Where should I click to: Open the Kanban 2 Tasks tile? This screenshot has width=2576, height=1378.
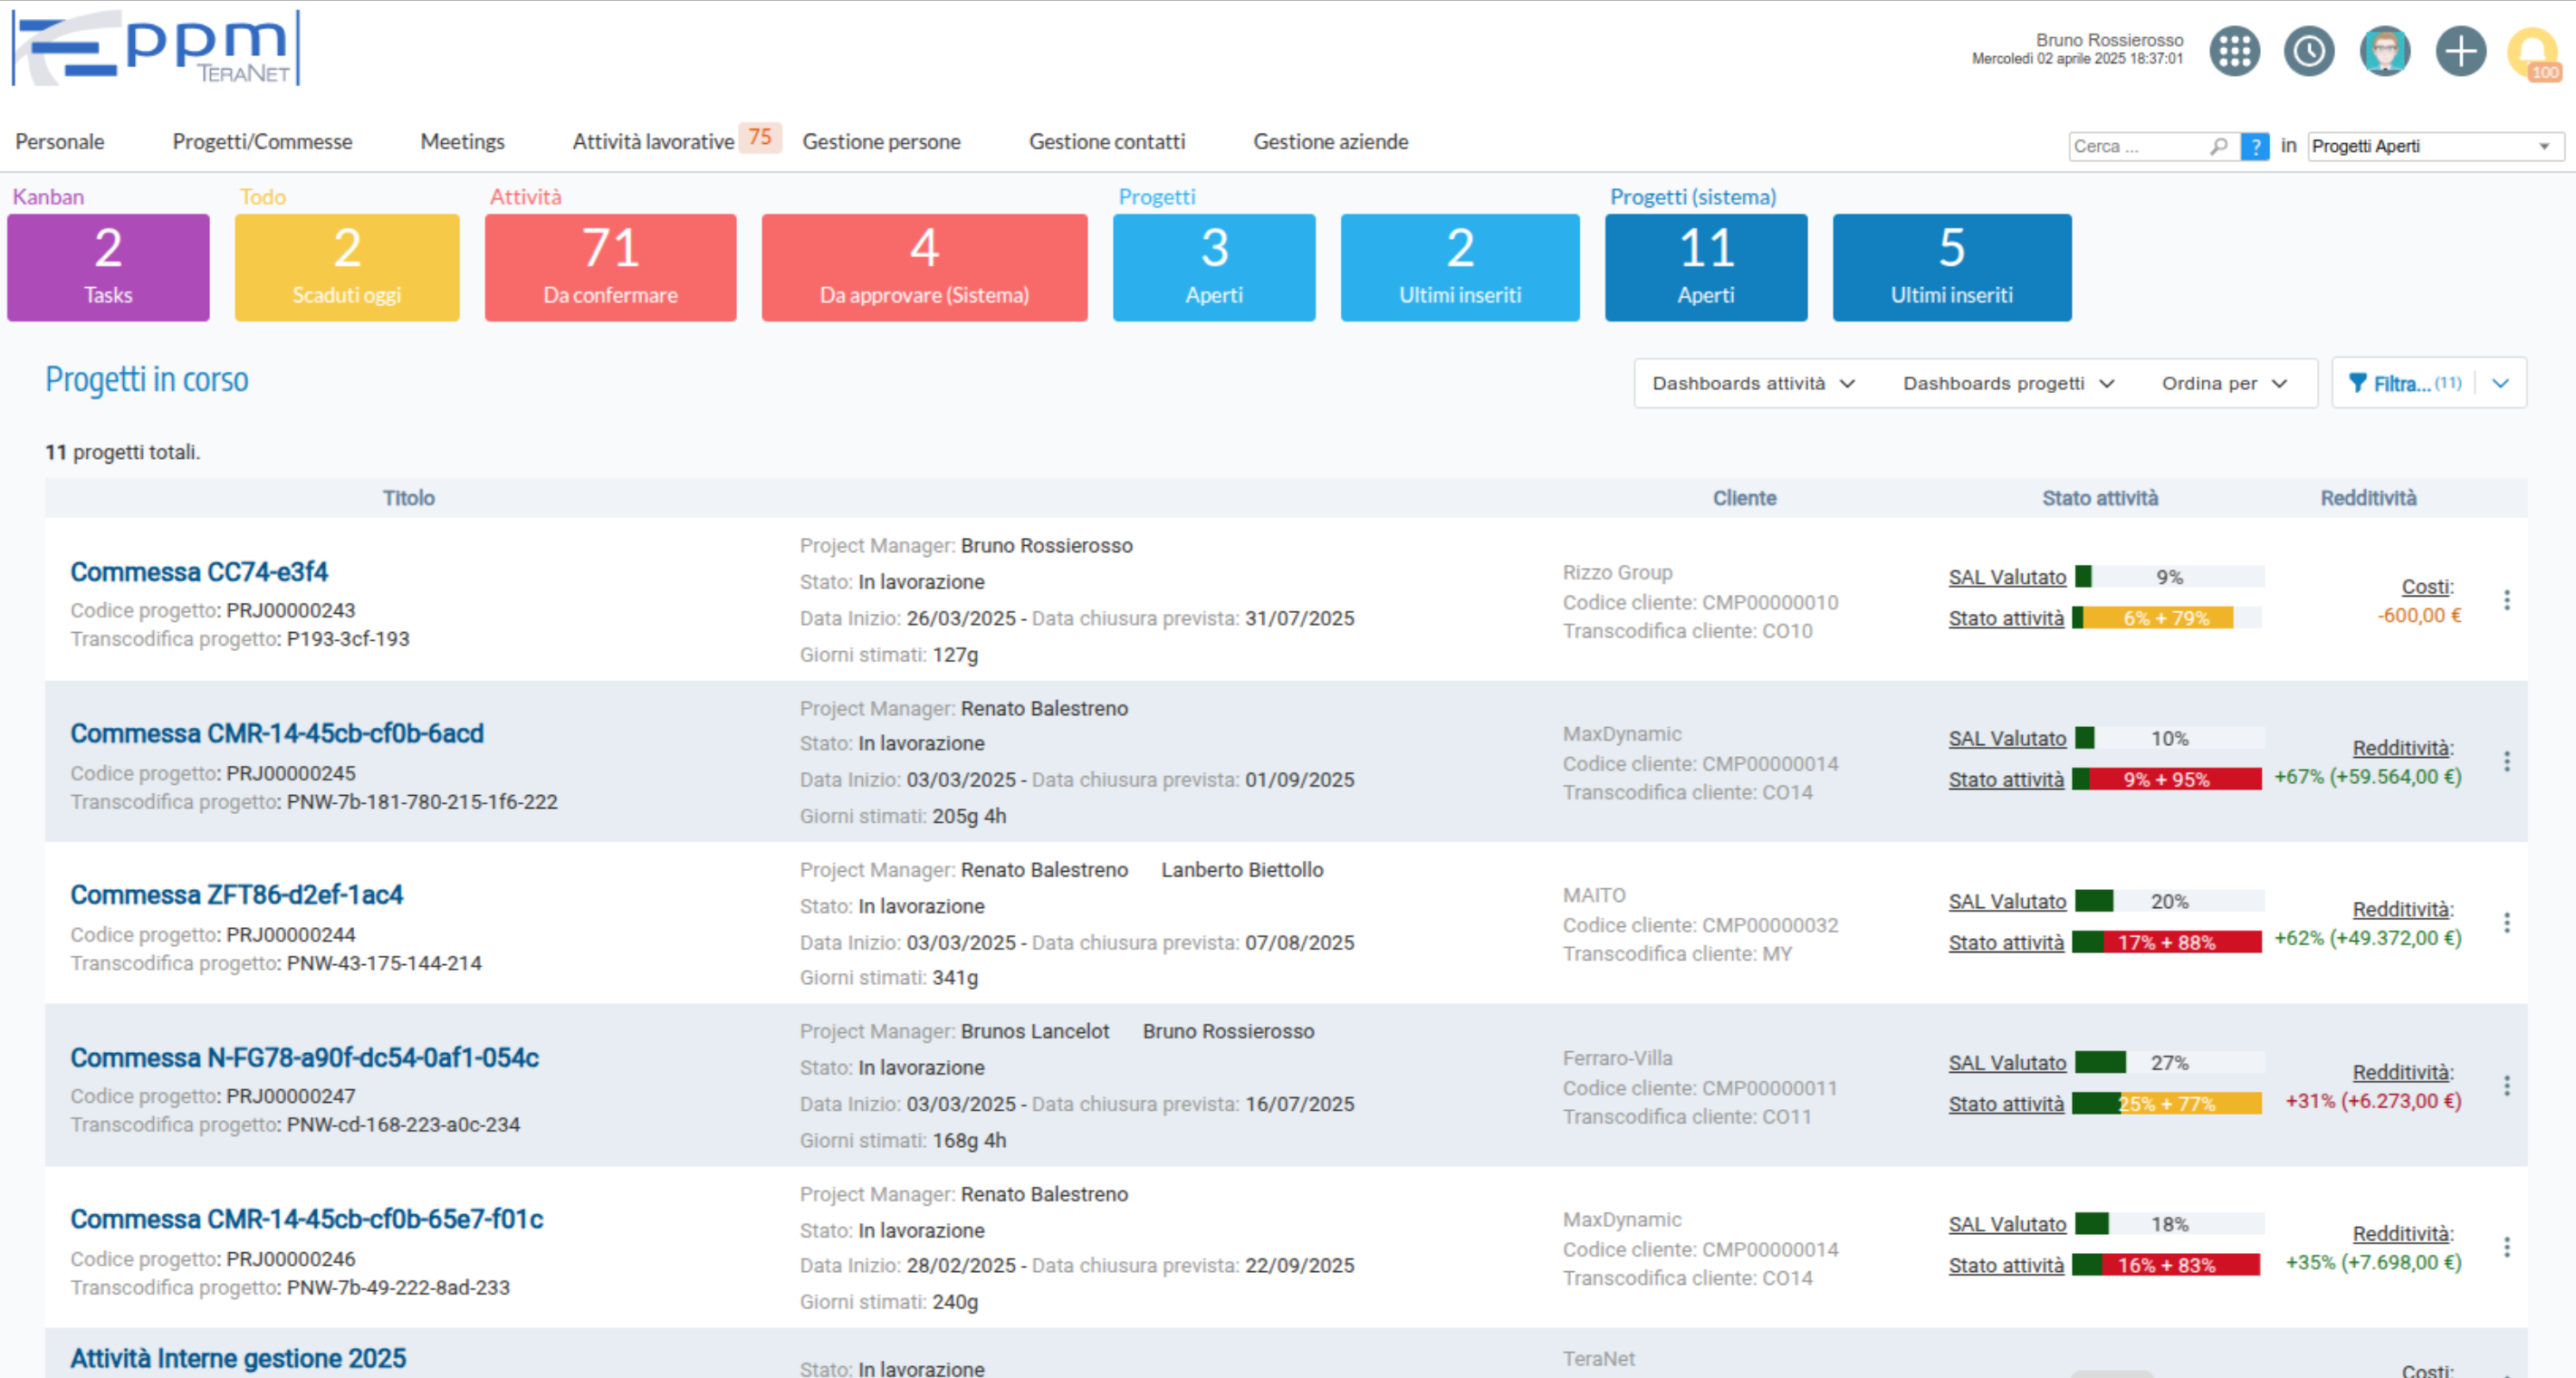pos(108,267)
